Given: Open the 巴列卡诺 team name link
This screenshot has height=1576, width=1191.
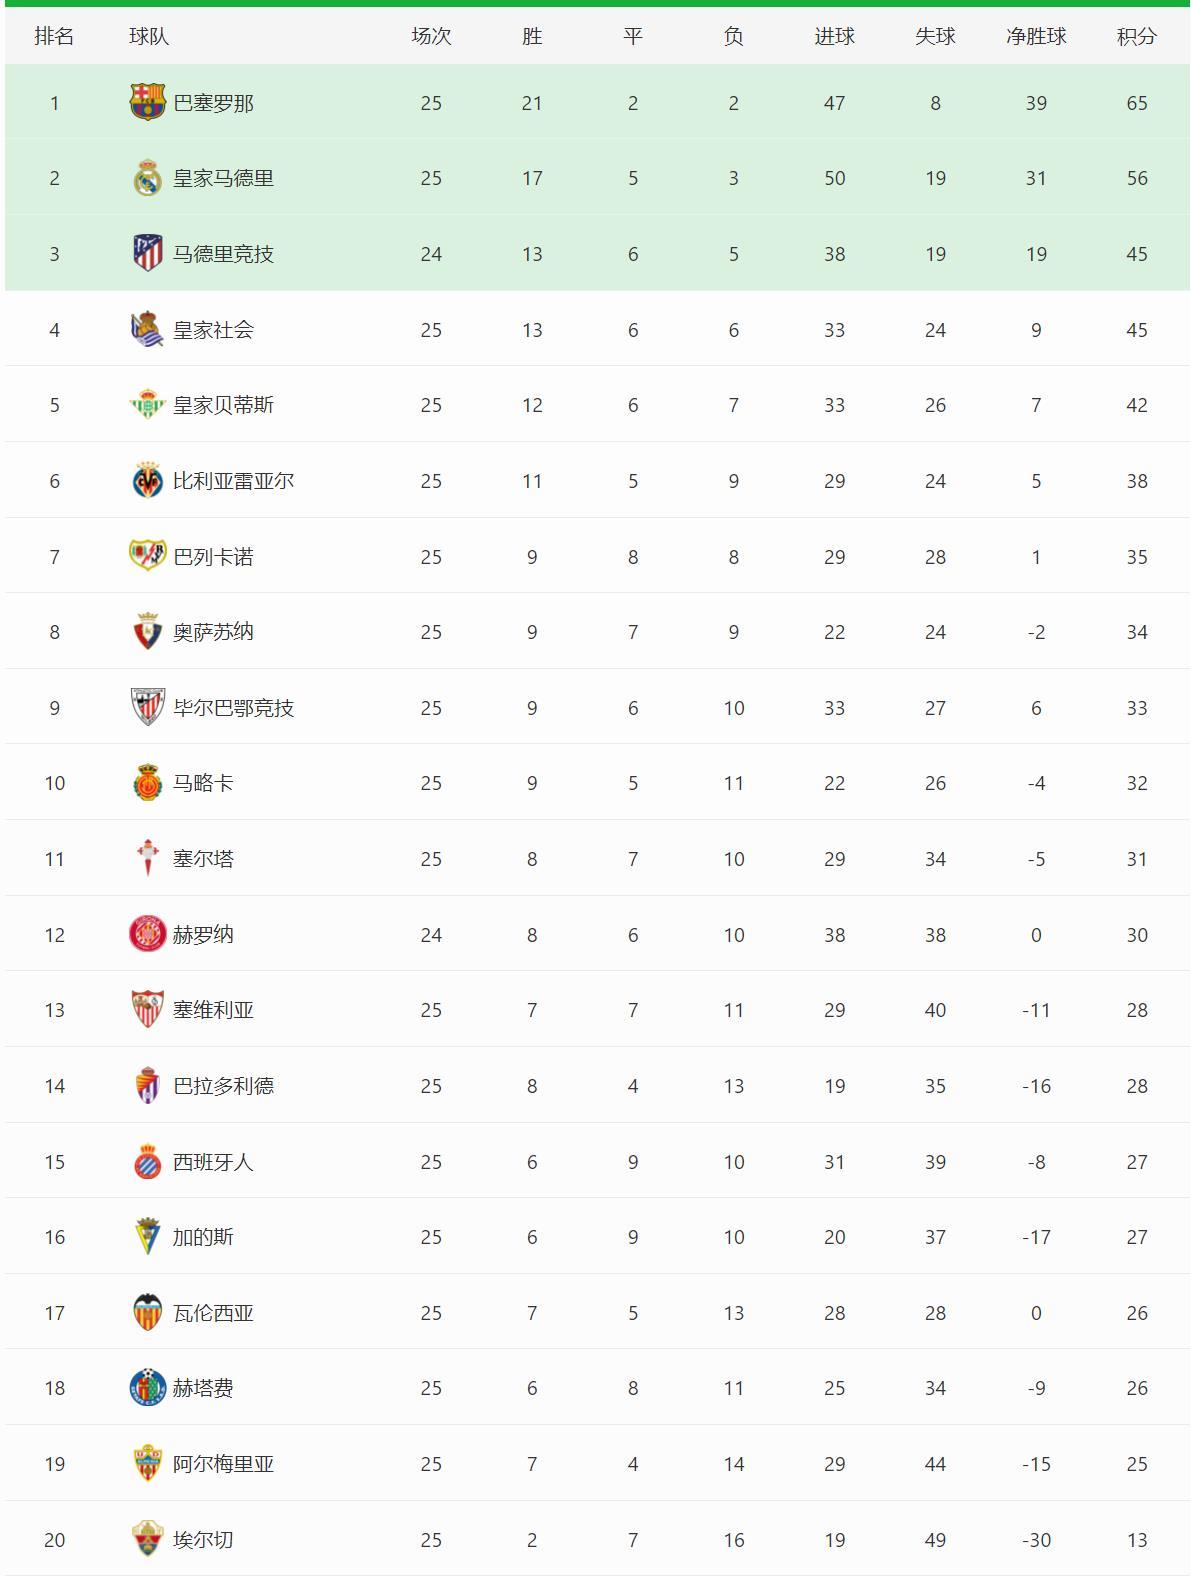Looking at the screenshot, I should click(213, 557).
